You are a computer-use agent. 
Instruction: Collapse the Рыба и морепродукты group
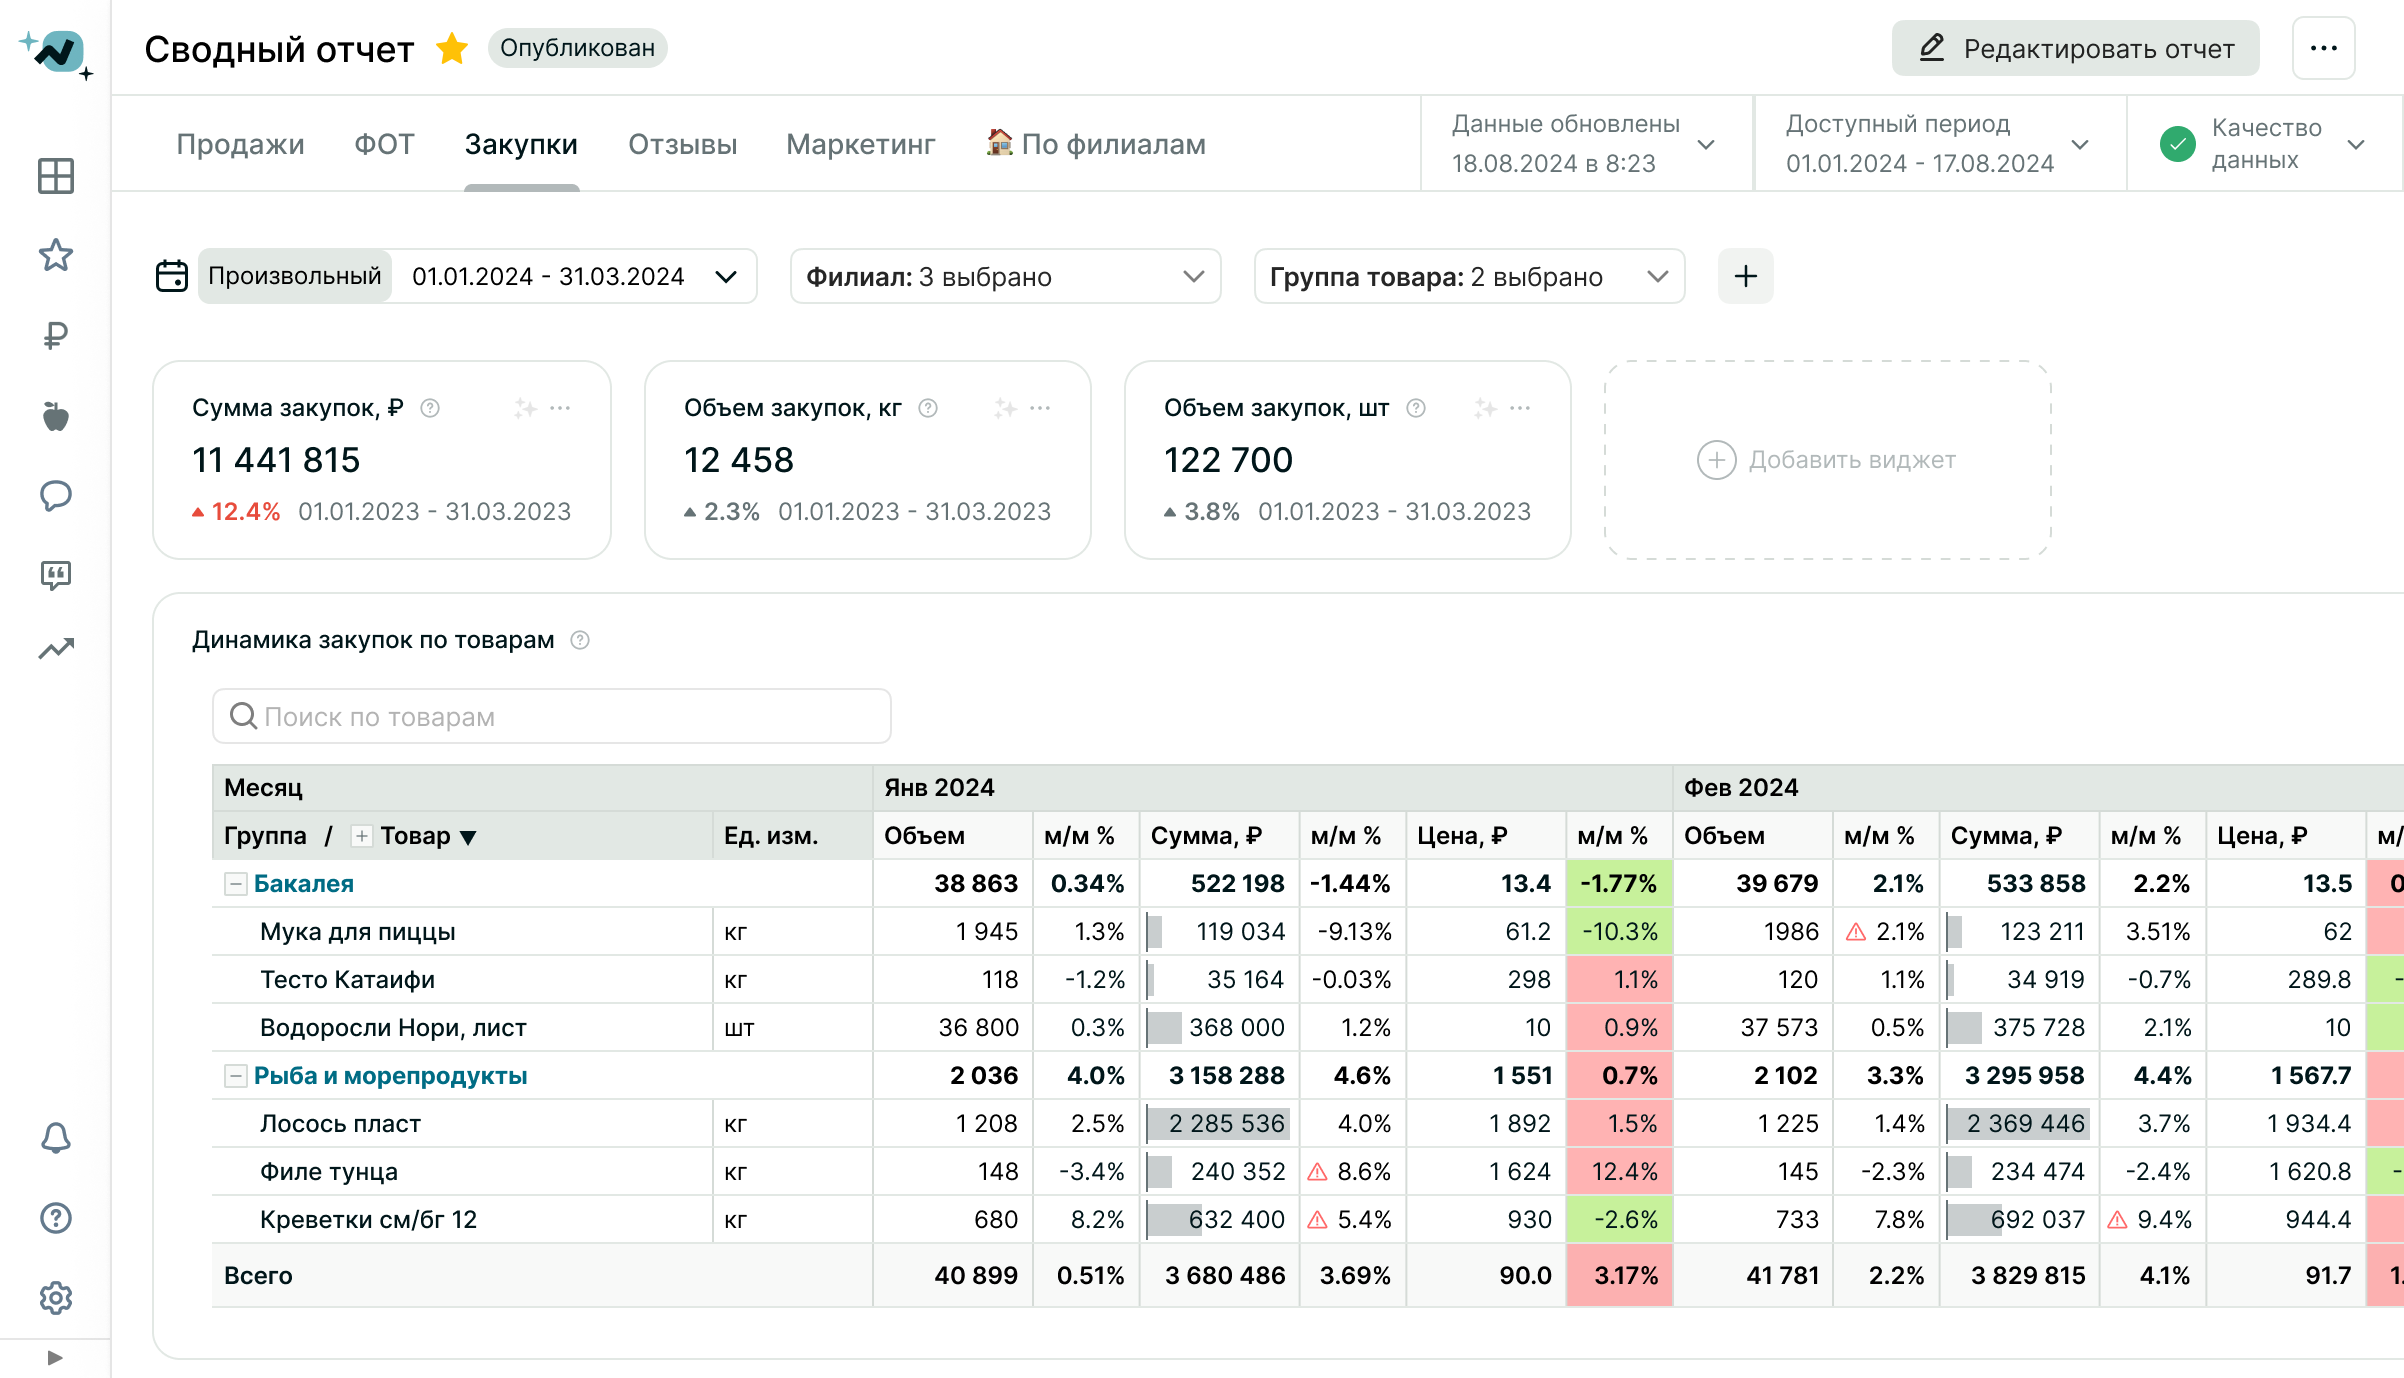(236, 1076)
